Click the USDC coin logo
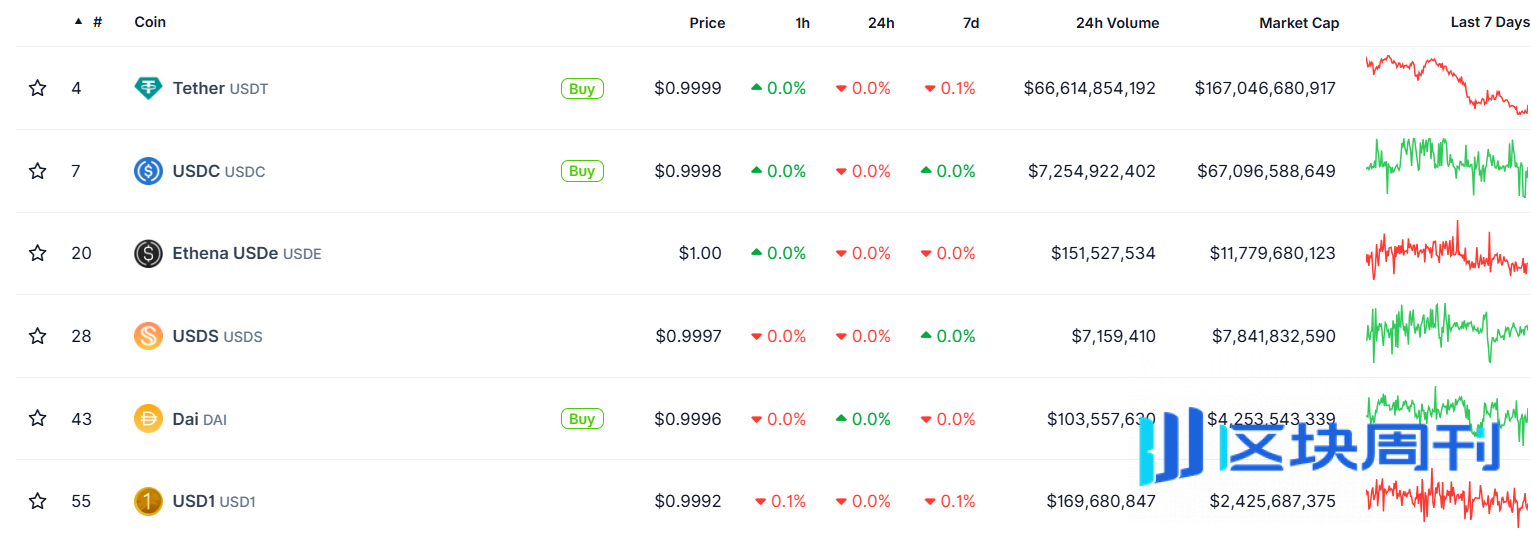This screenshot has height=540, width=1531. [148, 171]
